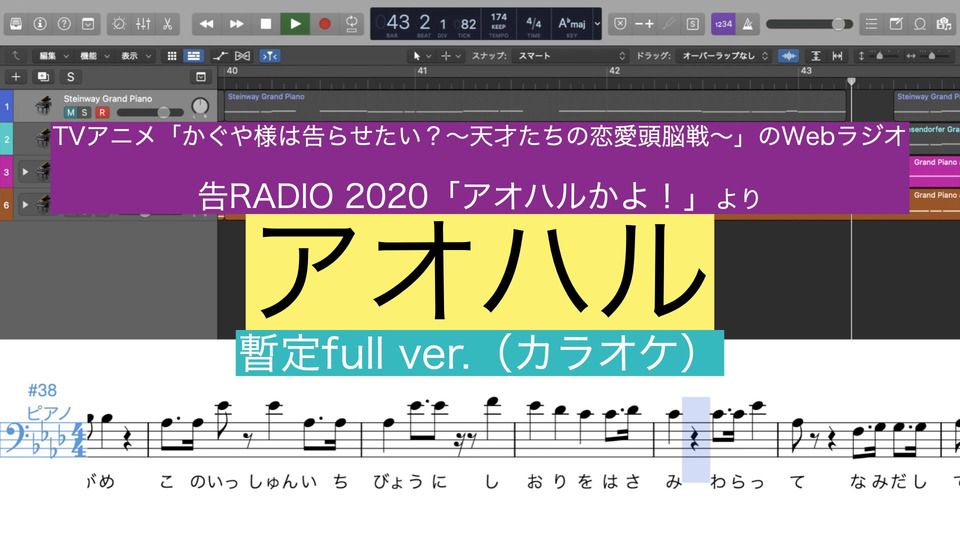Image resolution: width=960 pixels, height=540 pixels.
Task: Toggle the waveform zoom button
Action: coord(789,56)
